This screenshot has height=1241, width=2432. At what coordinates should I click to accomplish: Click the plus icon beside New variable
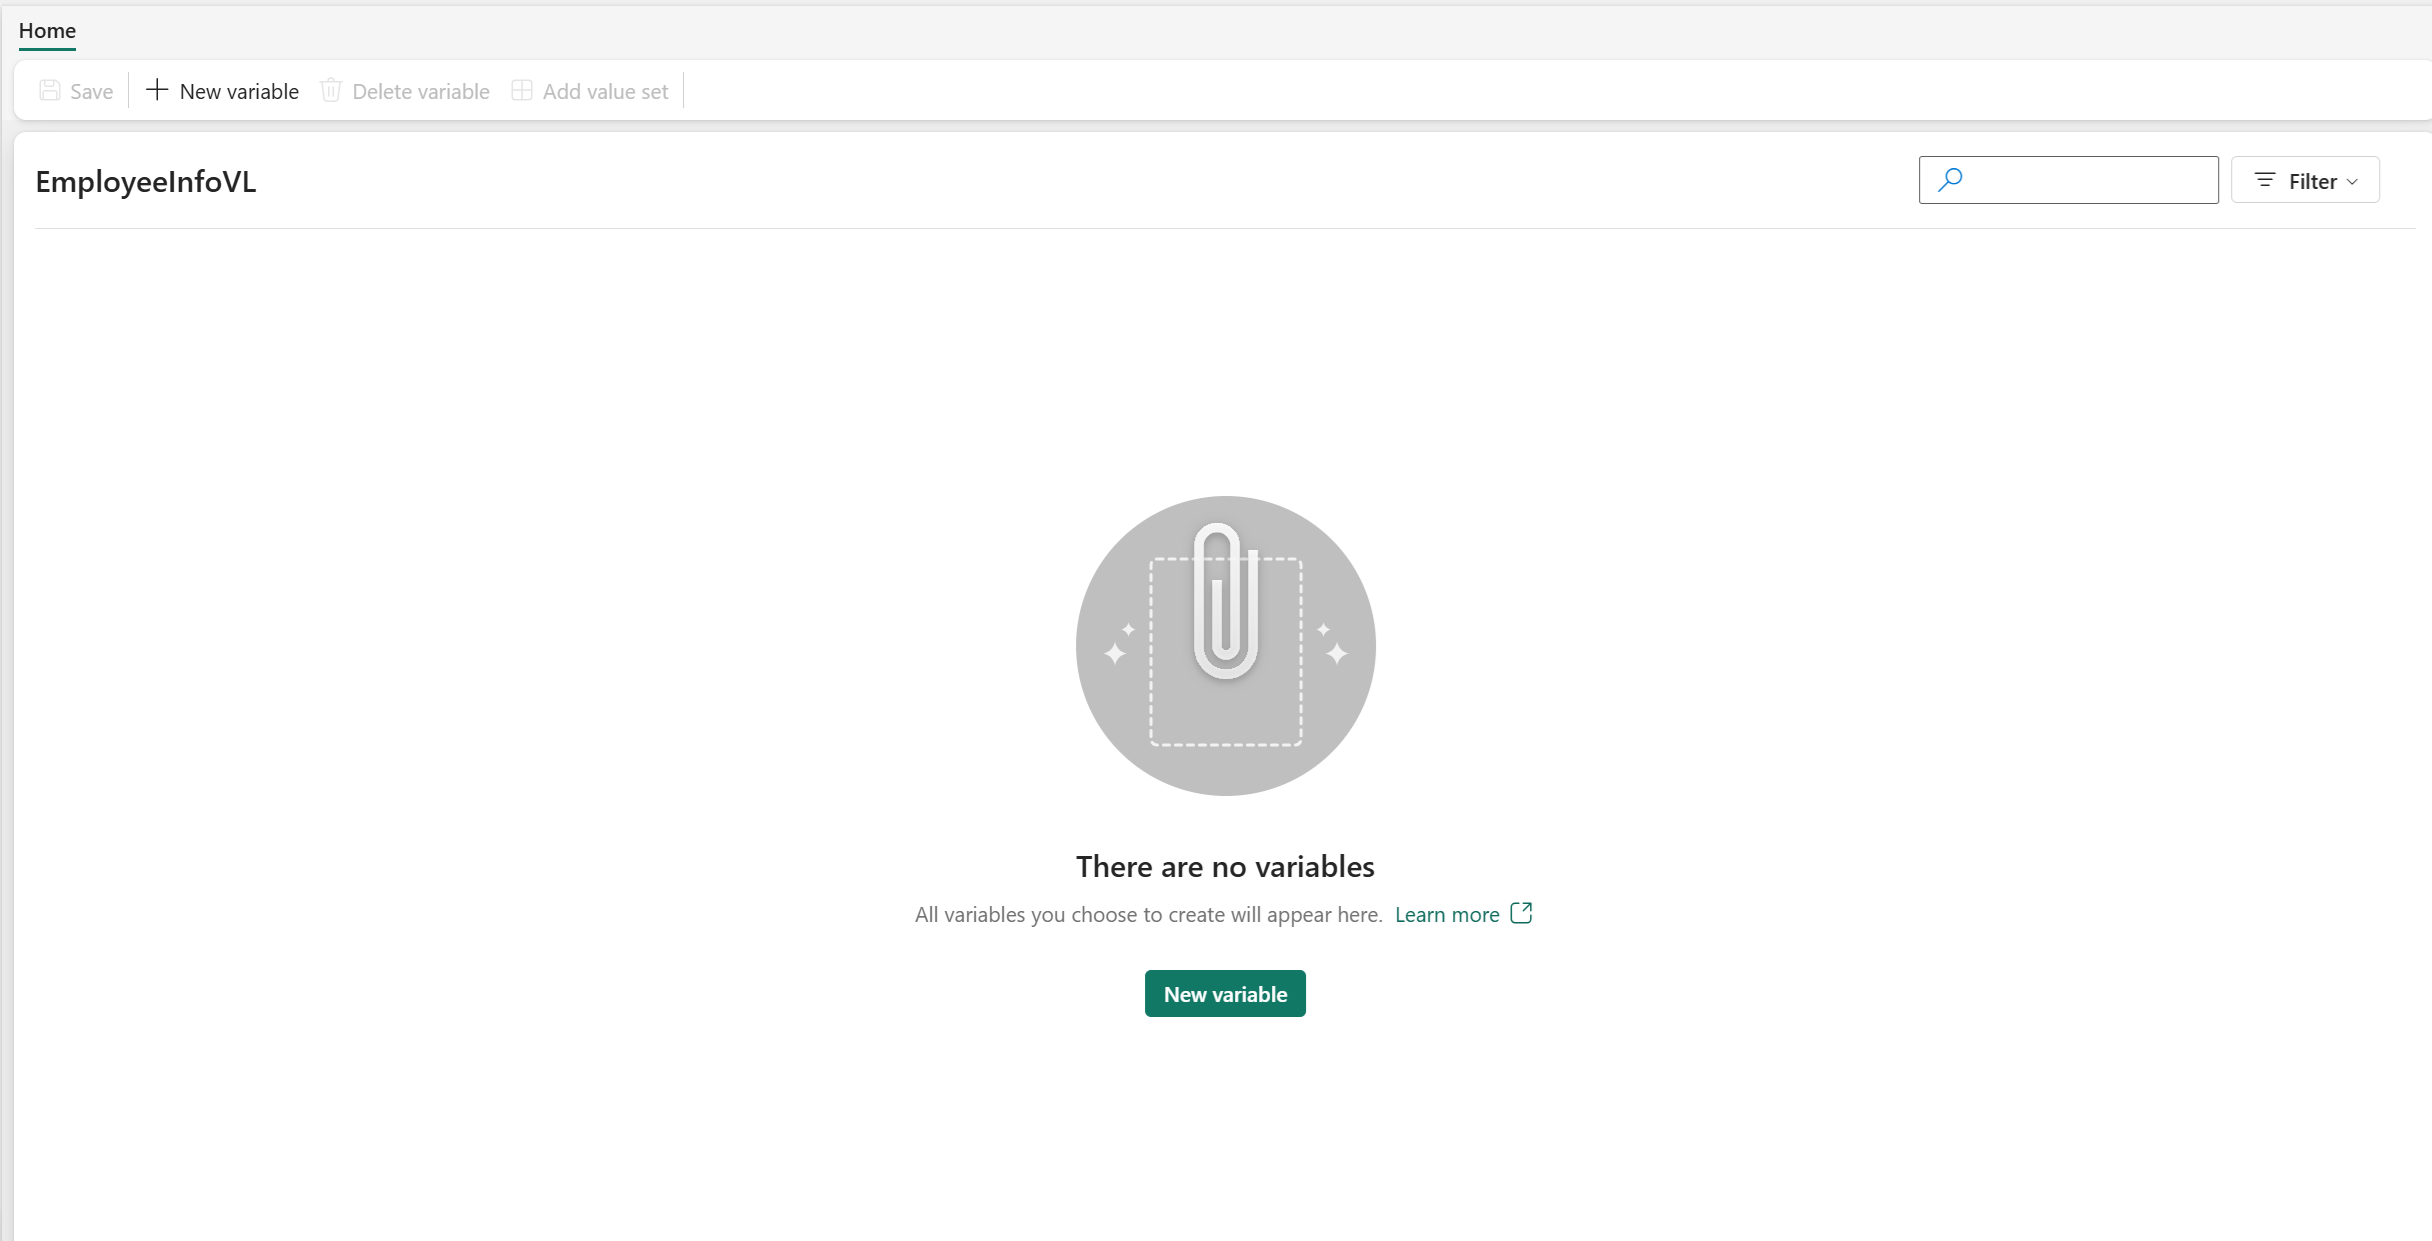[x=157, y=90]
